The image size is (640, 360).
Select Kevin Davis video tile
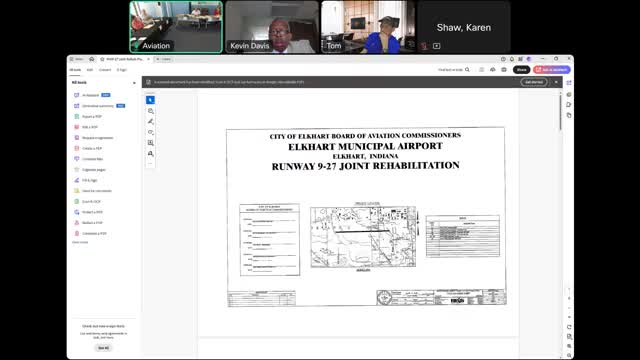[272, 27]
